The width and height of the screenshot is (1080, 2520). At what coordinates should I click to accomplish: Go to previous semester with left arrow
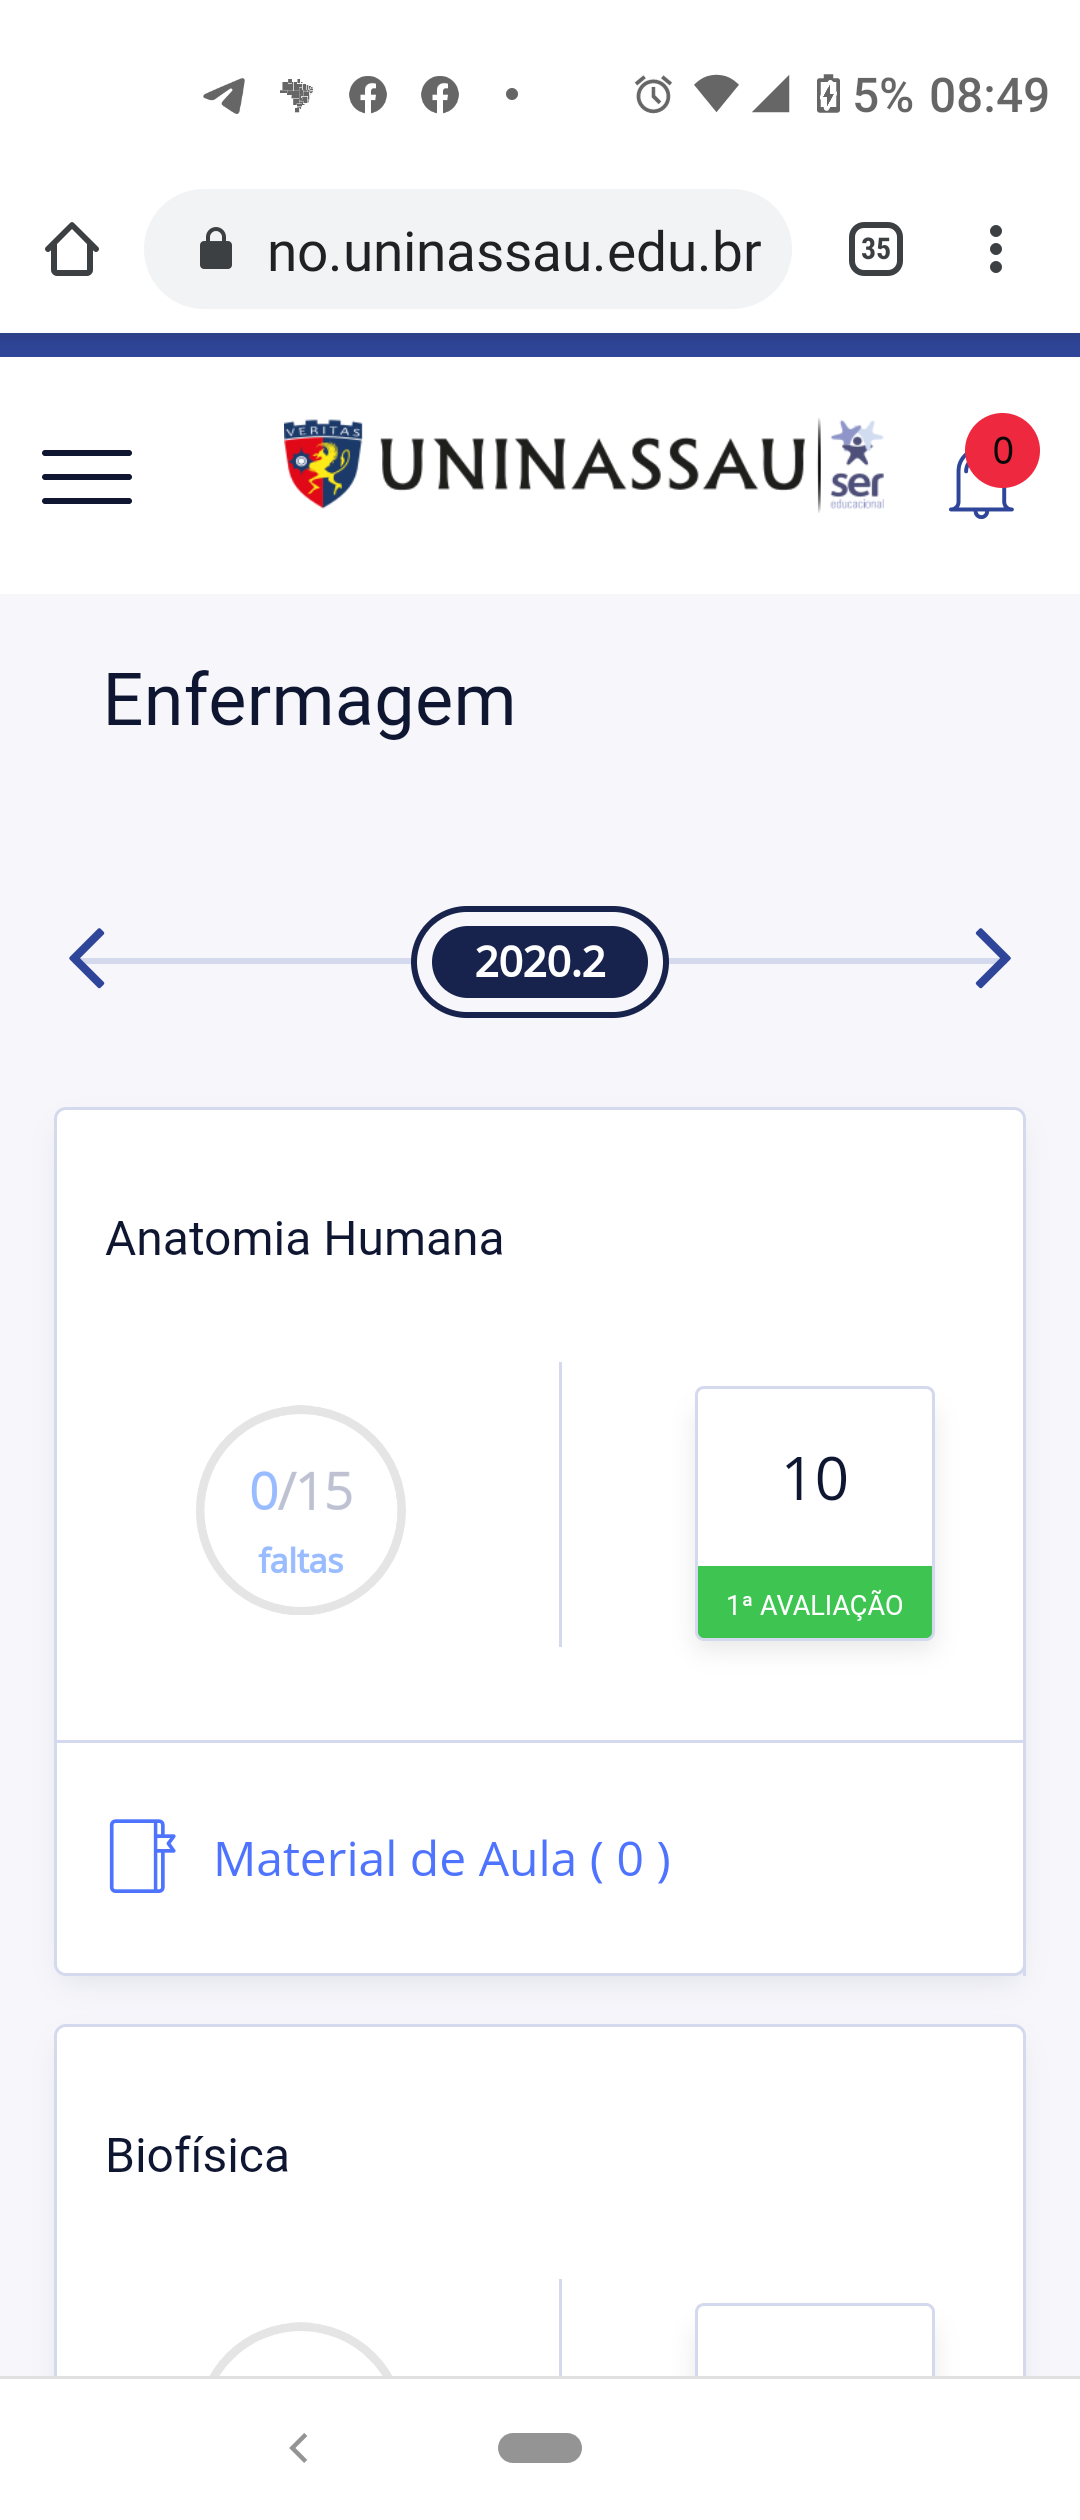click(x=88, y=959)
